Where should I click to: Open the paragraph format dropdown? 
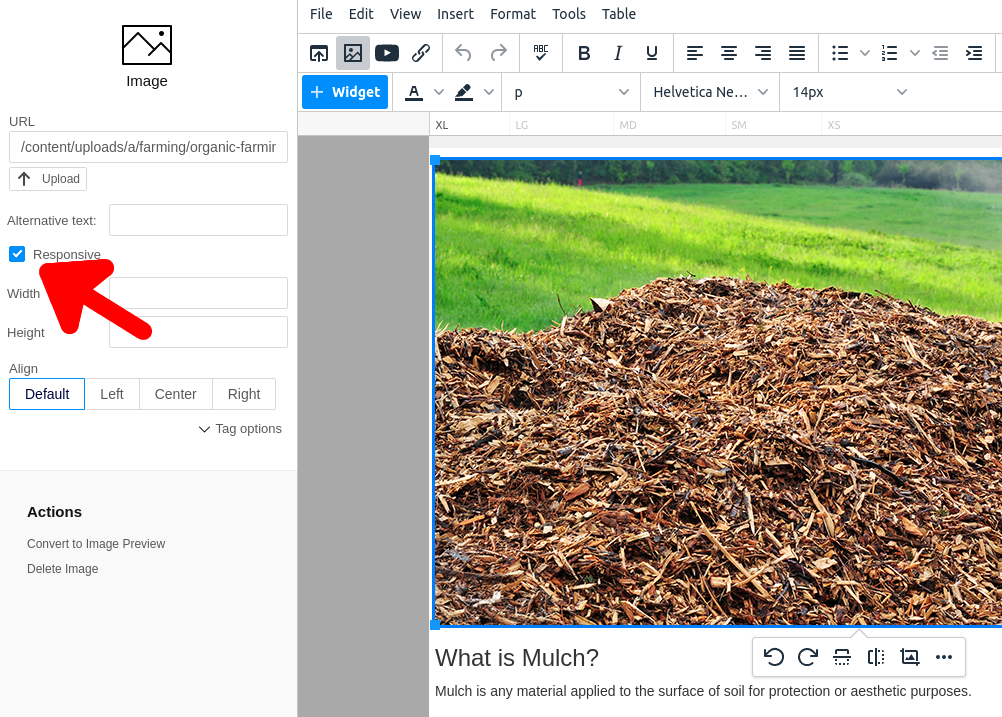click(571, 92)
